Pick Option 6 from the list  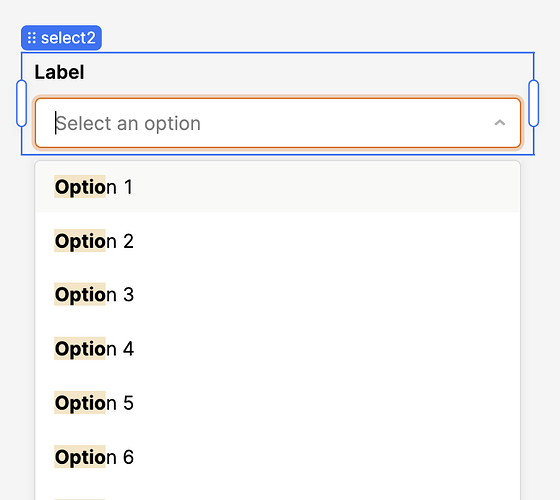click(278, 457)
